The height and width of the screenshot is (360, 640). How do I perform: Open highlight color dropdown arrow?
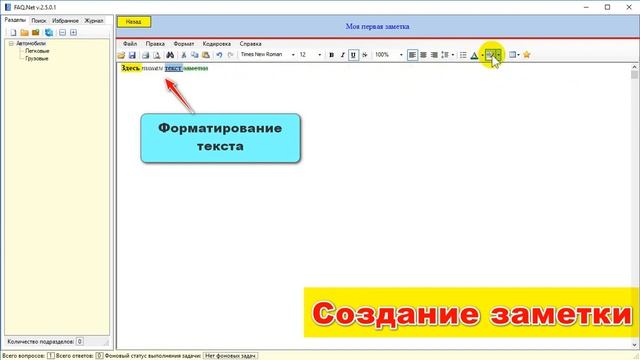coord(498,55)
